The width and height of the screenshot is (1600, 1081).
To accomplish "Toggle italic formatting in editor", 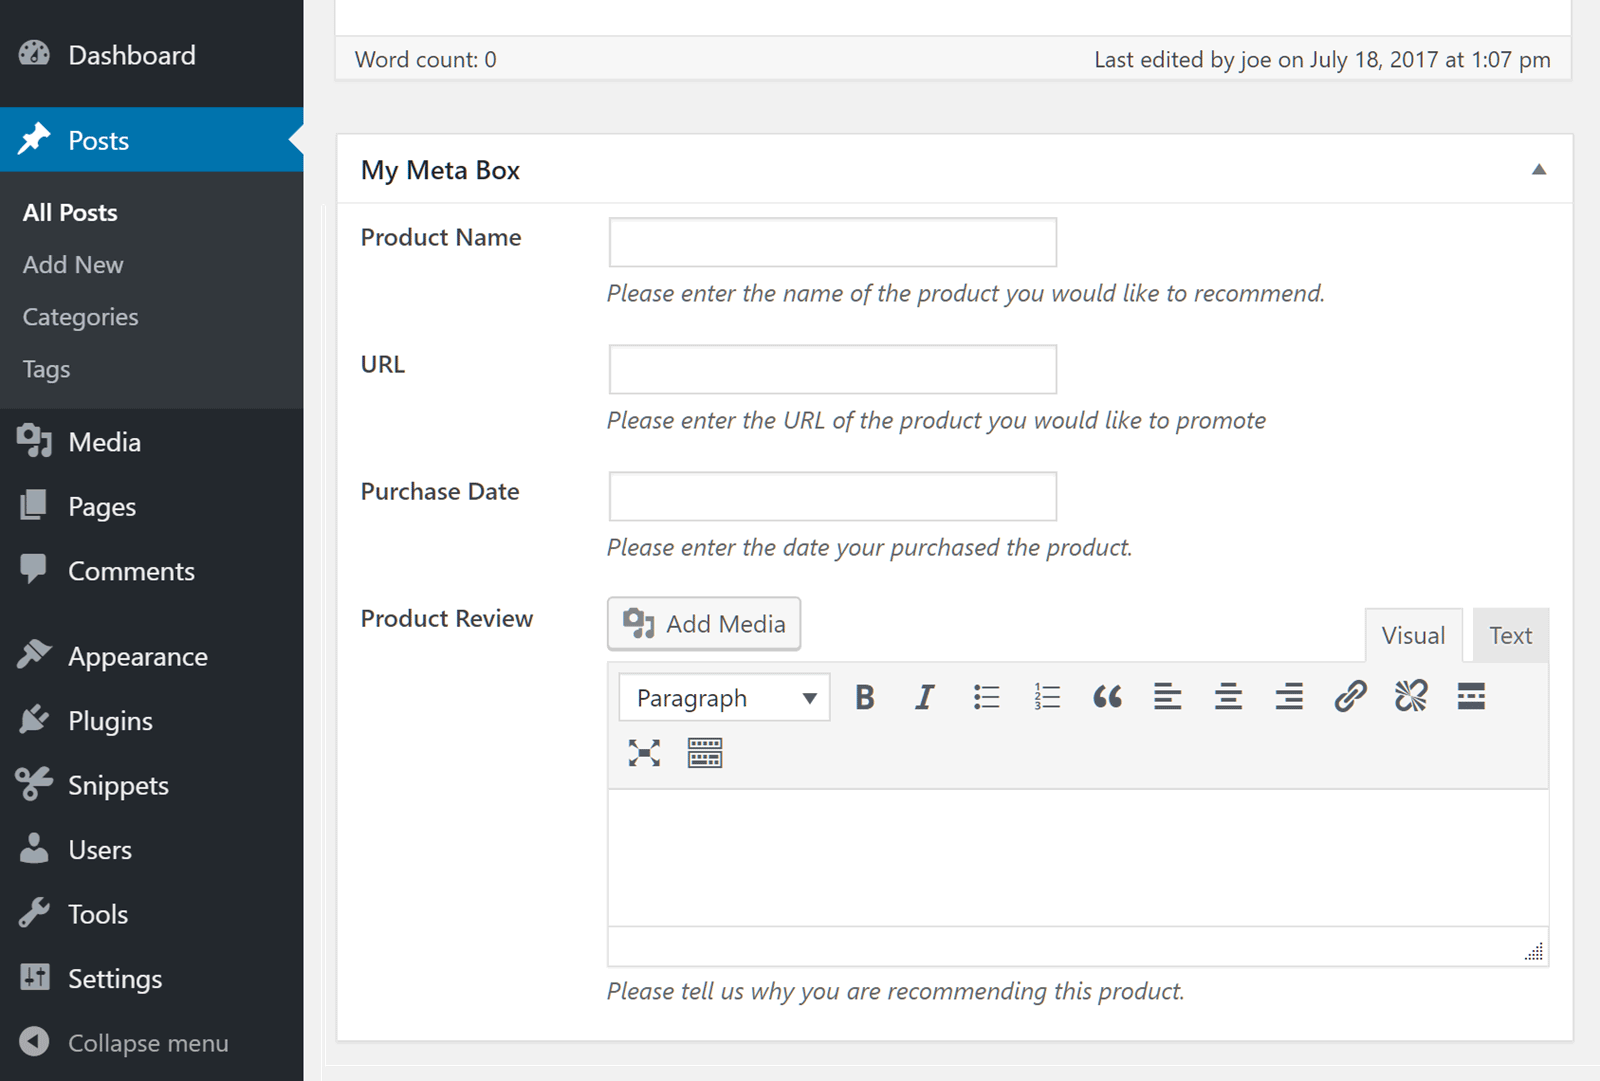I will pos(925,697).
